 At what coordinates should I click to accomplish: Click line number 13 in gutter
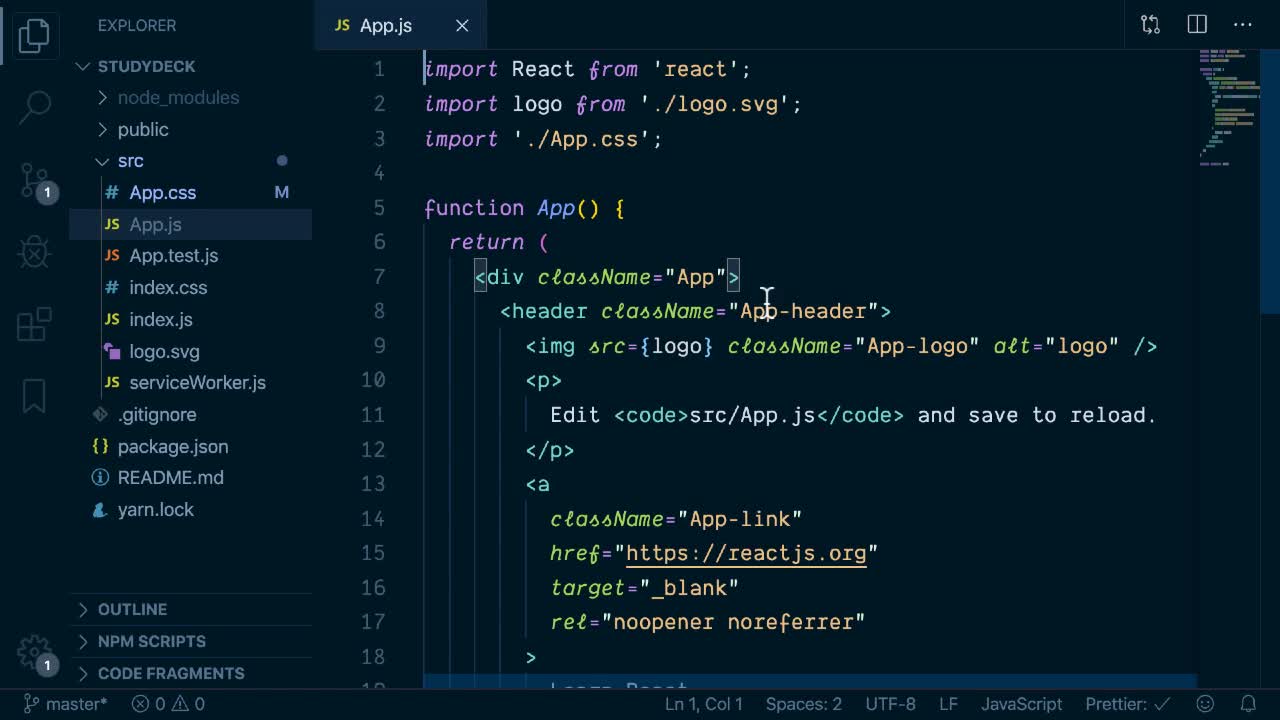372,484
